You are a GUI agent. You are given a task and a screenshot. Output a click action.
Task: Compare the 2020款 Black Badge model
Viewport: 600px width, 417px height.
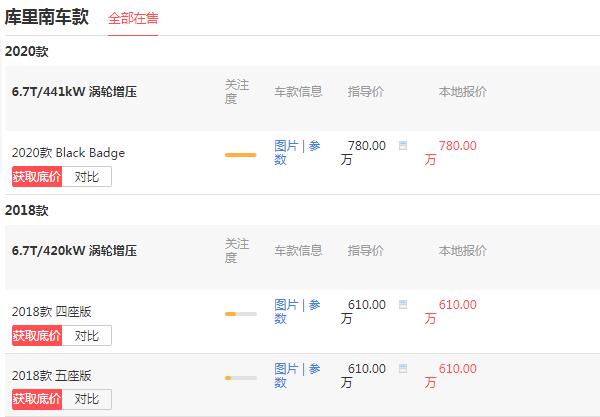pyautogui.click(x=87, y=177)
